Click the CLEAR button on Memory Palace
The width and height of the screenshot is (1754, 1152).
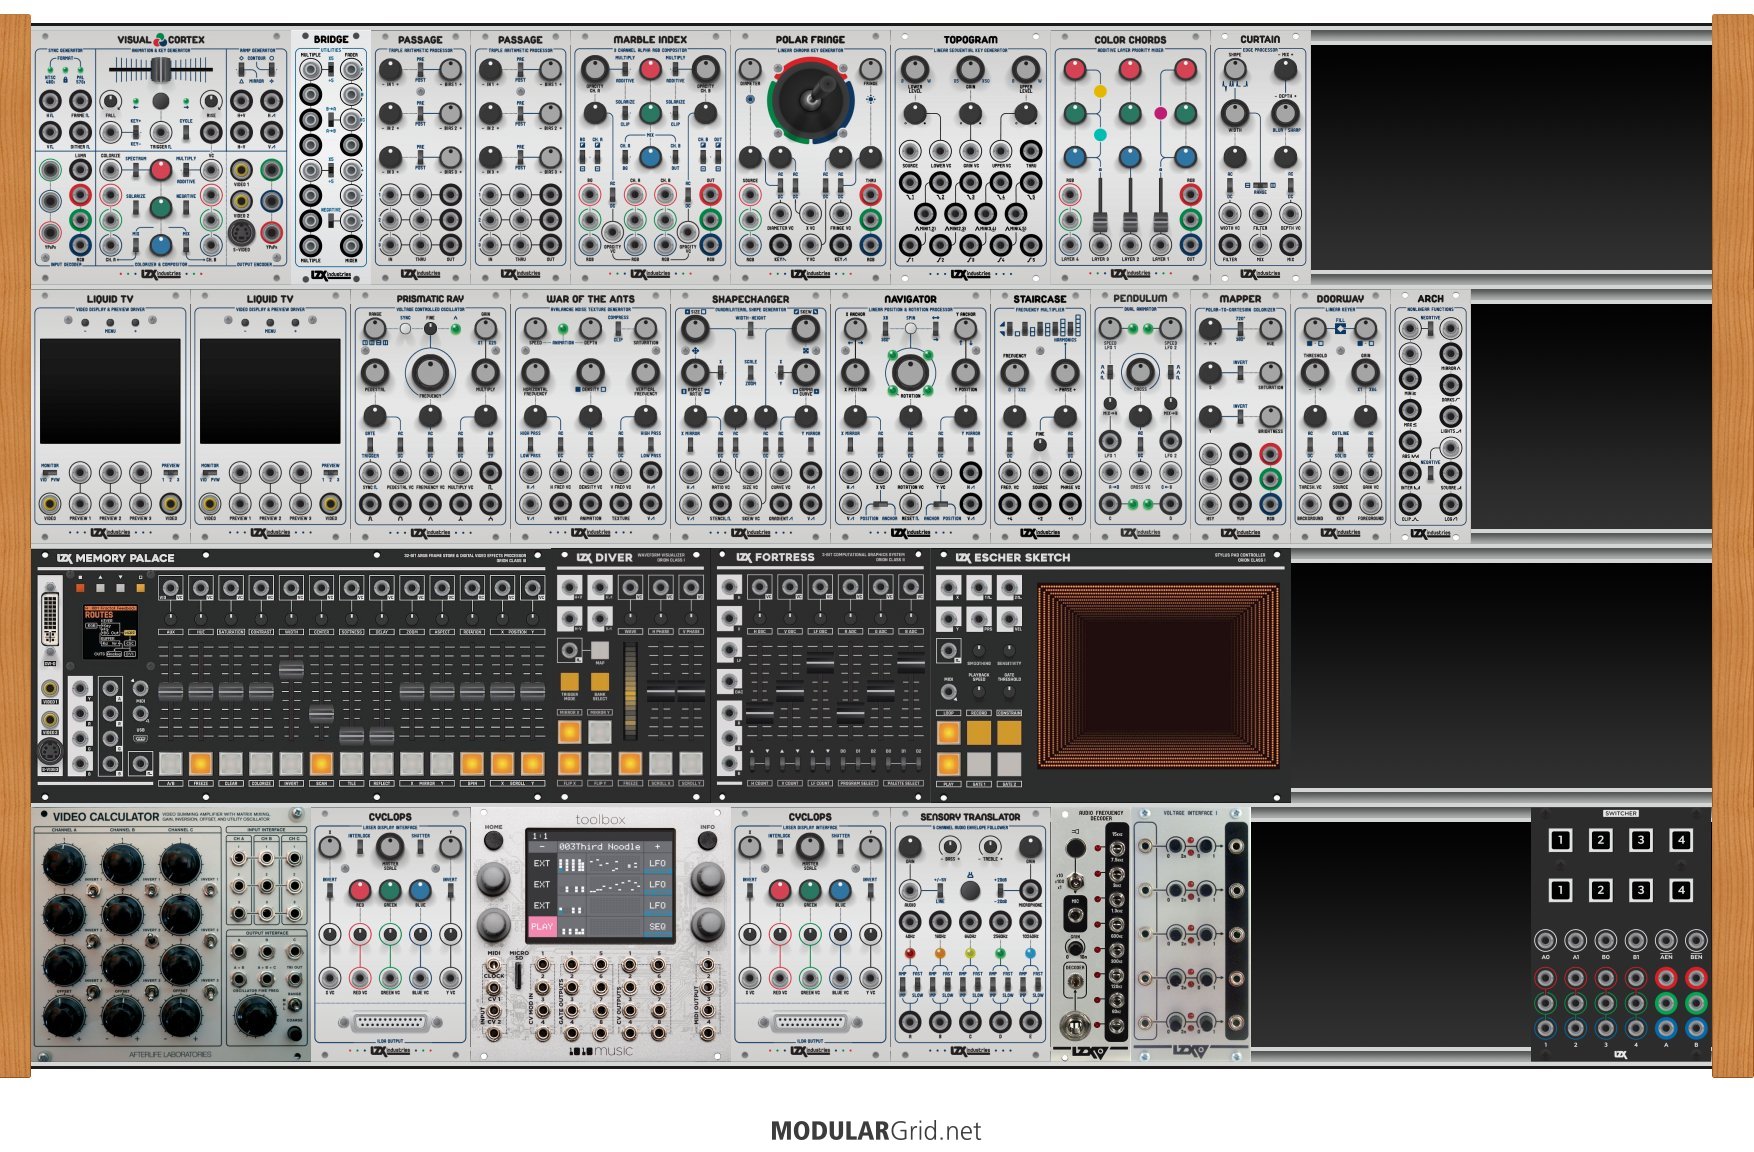[x=230, y=764]
